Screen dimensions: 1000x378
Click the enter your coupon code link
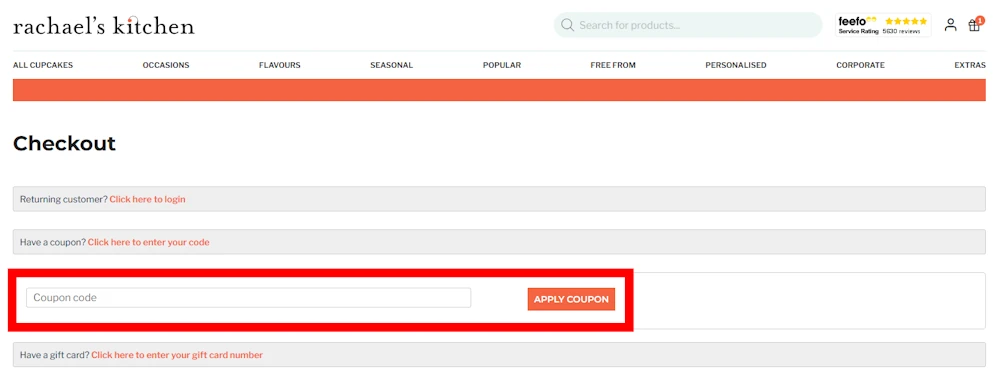tap(149, 242)
